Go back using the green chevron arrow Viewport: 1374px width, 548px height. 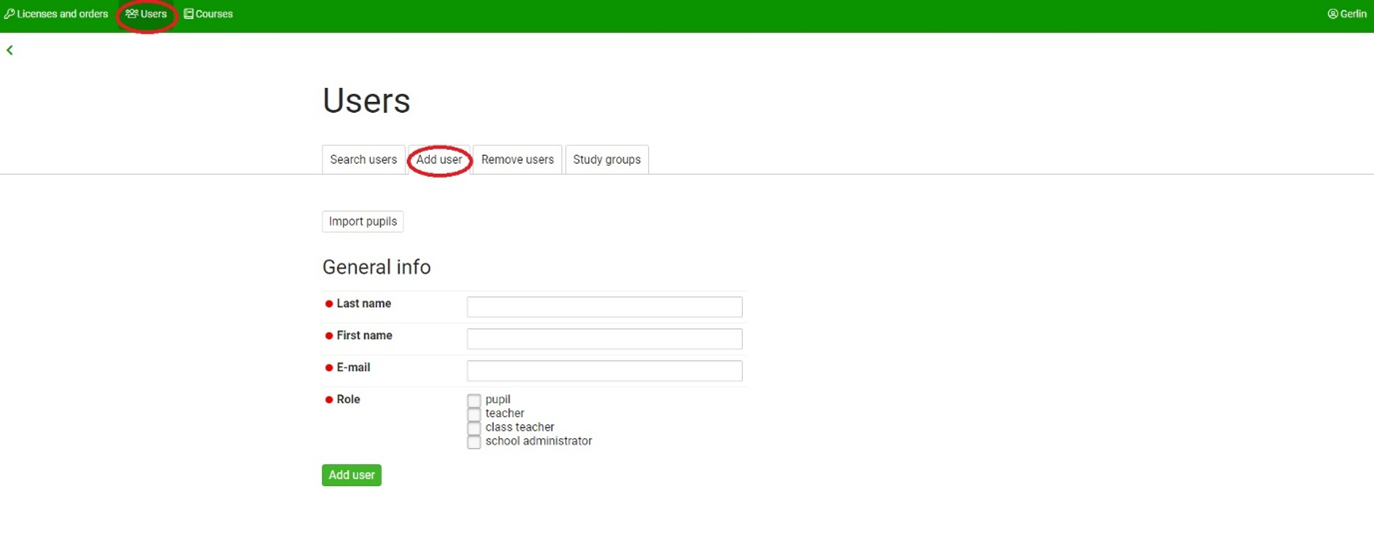click(x=10, y=50)
